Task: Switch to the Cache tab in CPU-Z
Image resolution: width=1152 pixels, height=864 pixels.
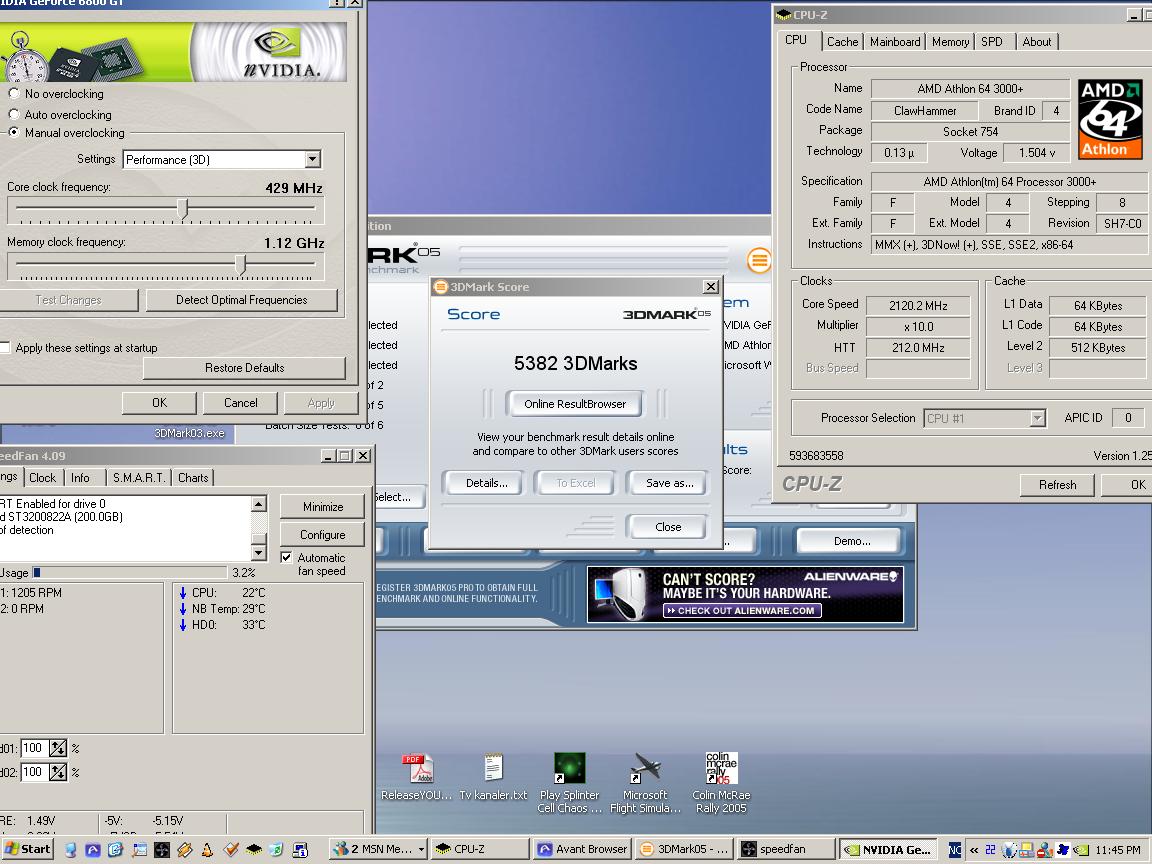Action: [x=842, y=42]
